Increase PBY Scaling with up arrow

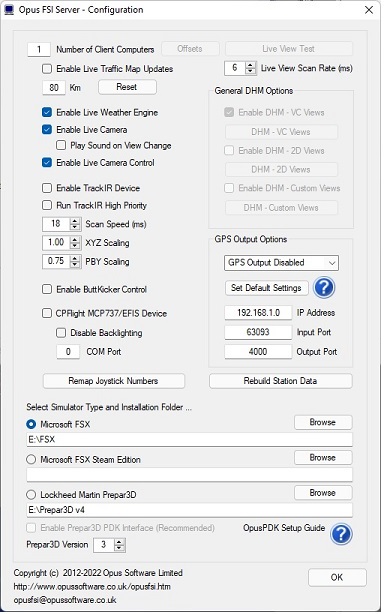tap(75, 258)
